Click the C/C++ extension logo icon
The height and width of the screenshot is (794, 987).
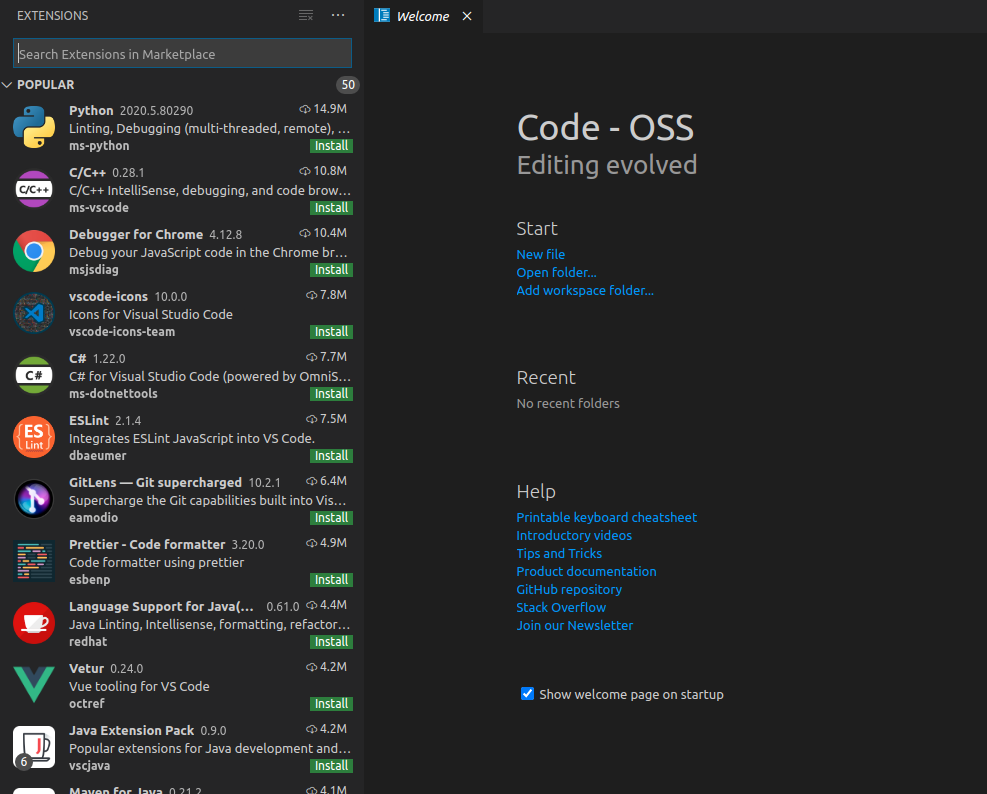pyautogui.click(x=34, y=189)
